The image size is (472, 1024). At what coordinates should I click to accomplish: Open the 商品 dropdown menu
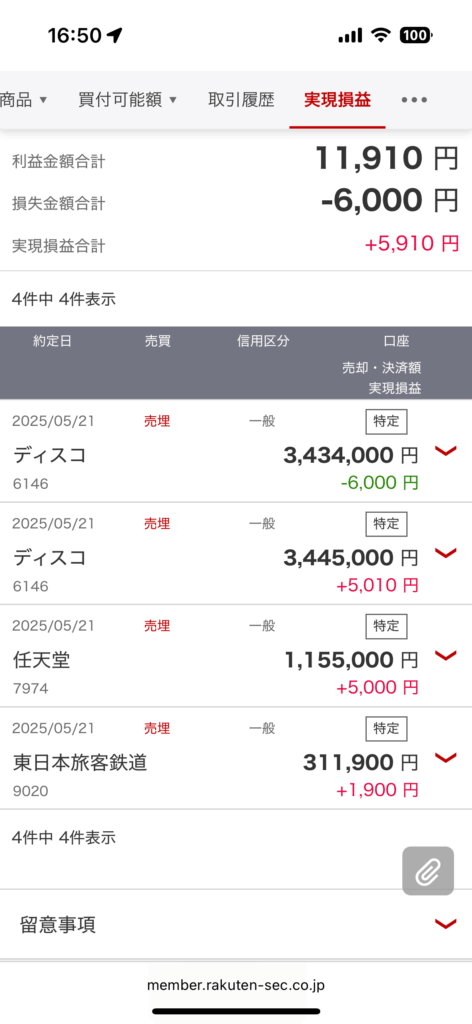point(24,100)
